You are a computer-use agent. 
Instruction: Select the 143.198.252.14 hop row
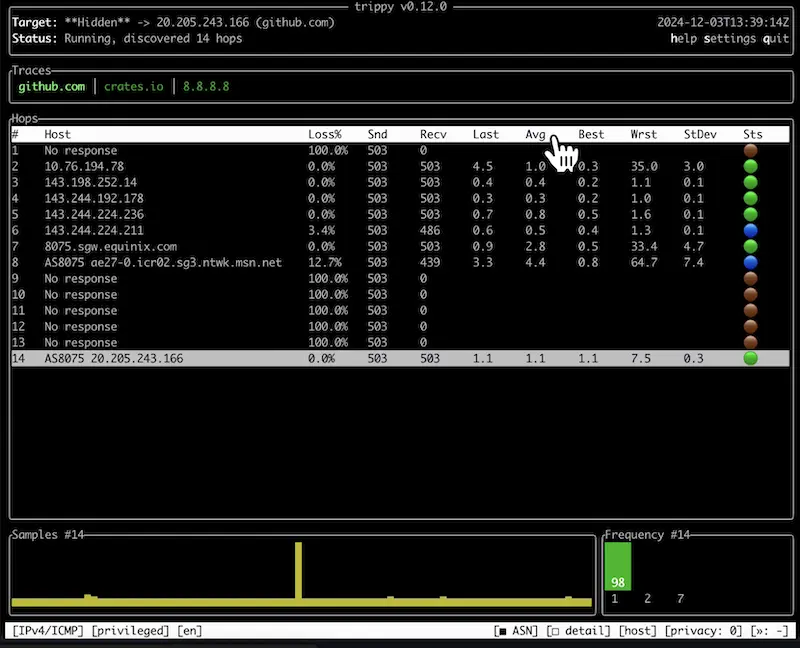click(x=400, y=182)
